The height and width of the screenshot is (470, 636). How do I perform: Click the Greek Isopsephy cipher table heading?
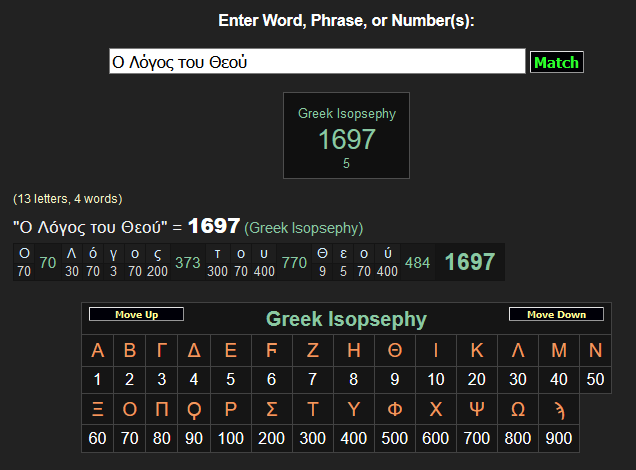(346, 320)
